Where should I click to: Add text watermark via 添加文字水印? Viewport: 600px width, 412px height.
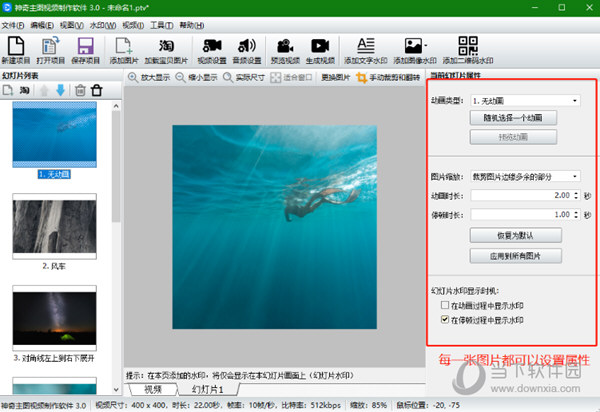[x=365, y=50]
